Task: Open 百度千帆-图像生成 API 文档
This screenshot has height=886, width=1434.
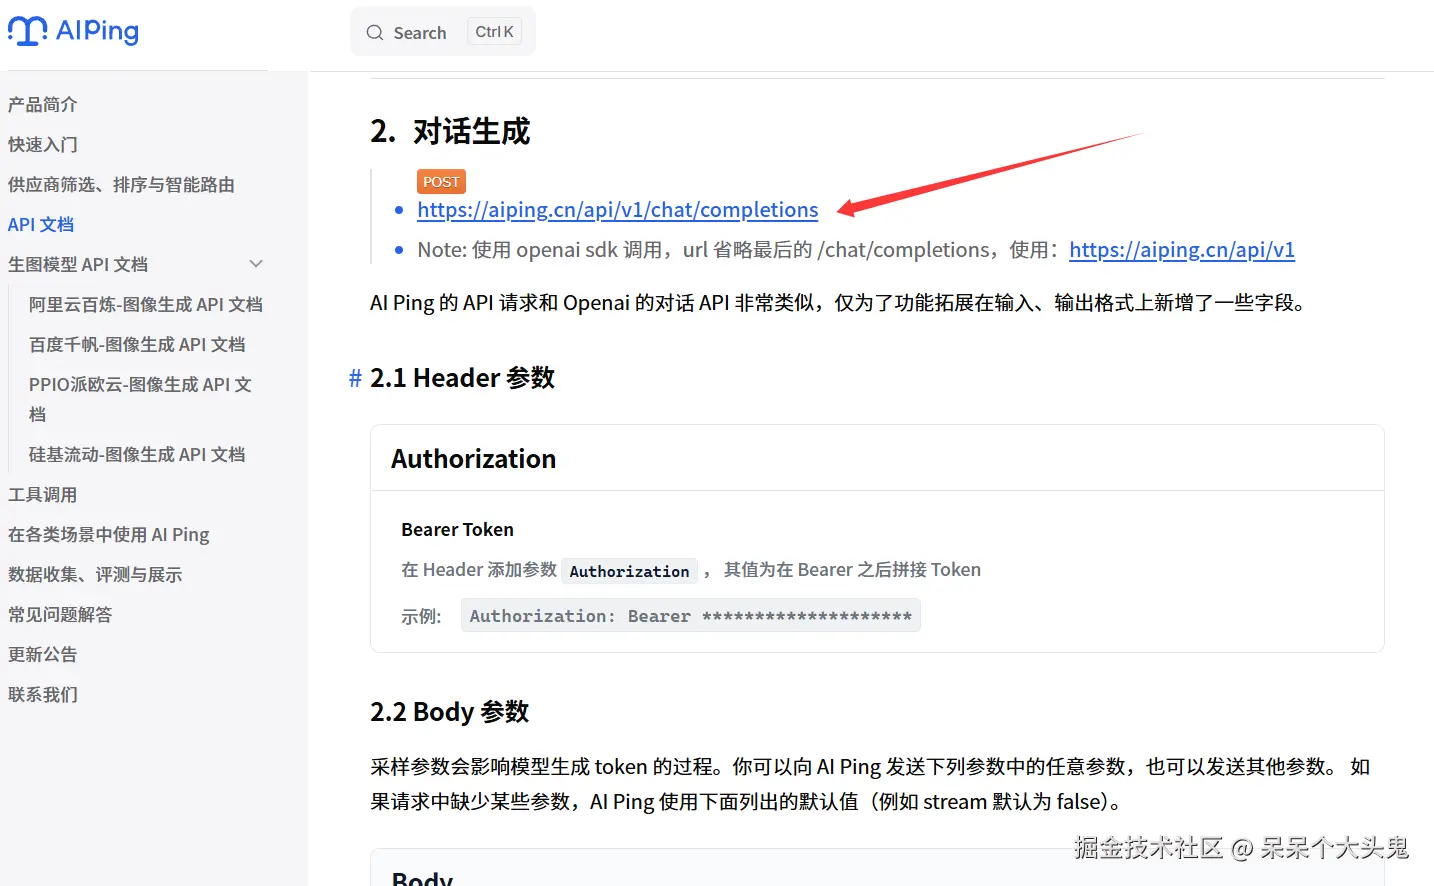Action: 137,344
